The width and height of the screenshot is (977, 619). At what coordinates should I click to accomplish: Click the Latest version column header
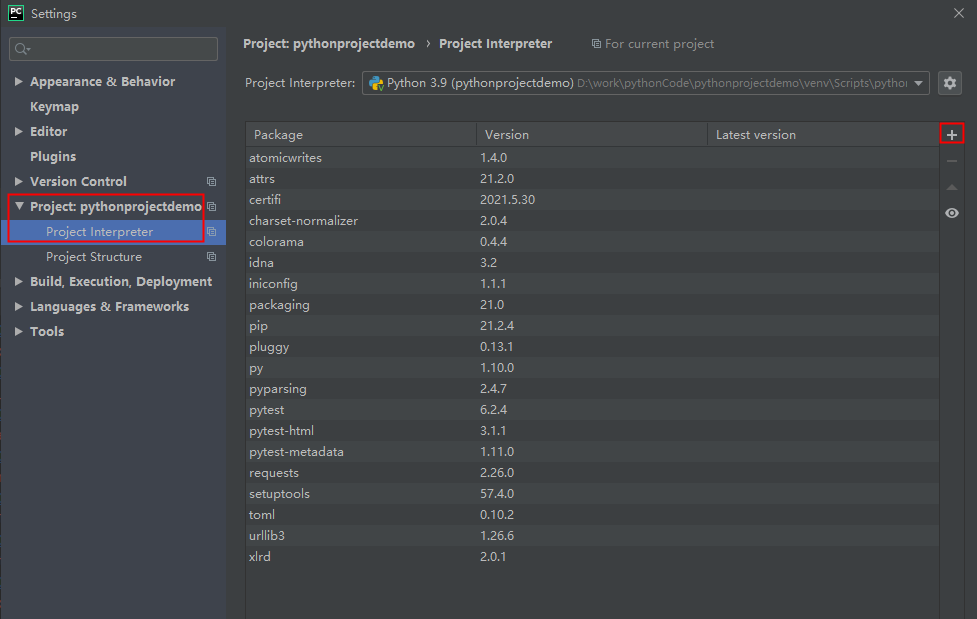(823, 135)
